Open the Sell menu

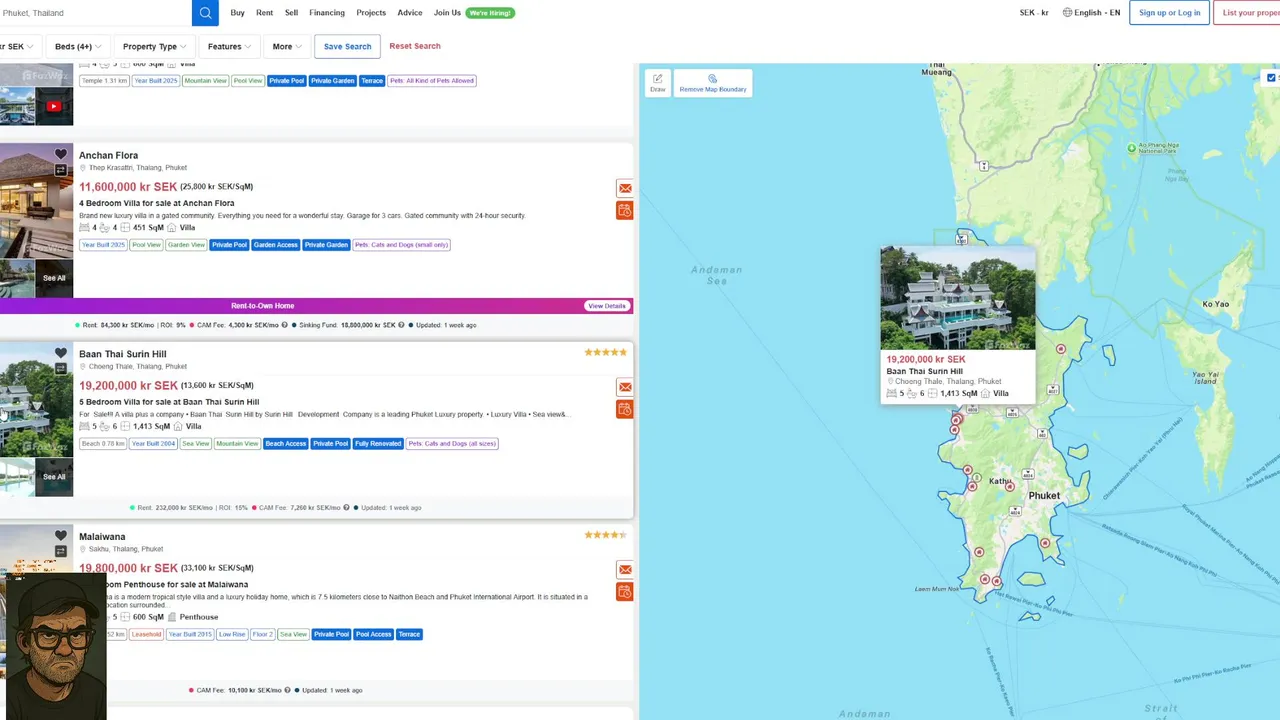(x=291, y=13)
